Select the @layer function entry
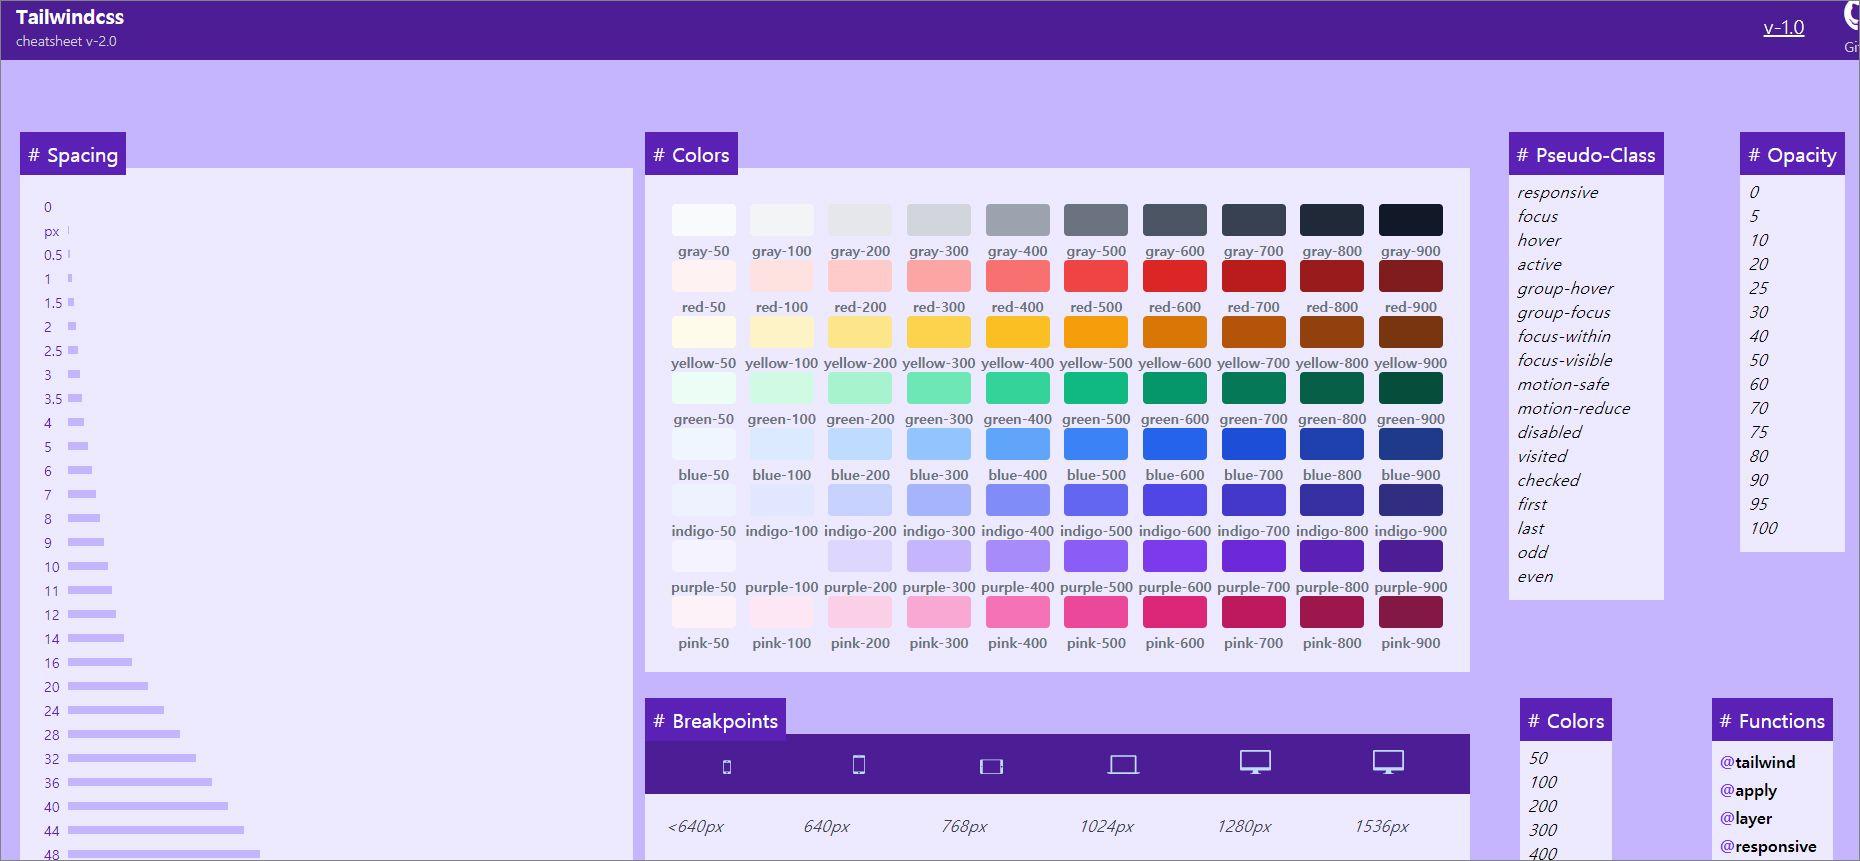 [x=1745, y=818]
